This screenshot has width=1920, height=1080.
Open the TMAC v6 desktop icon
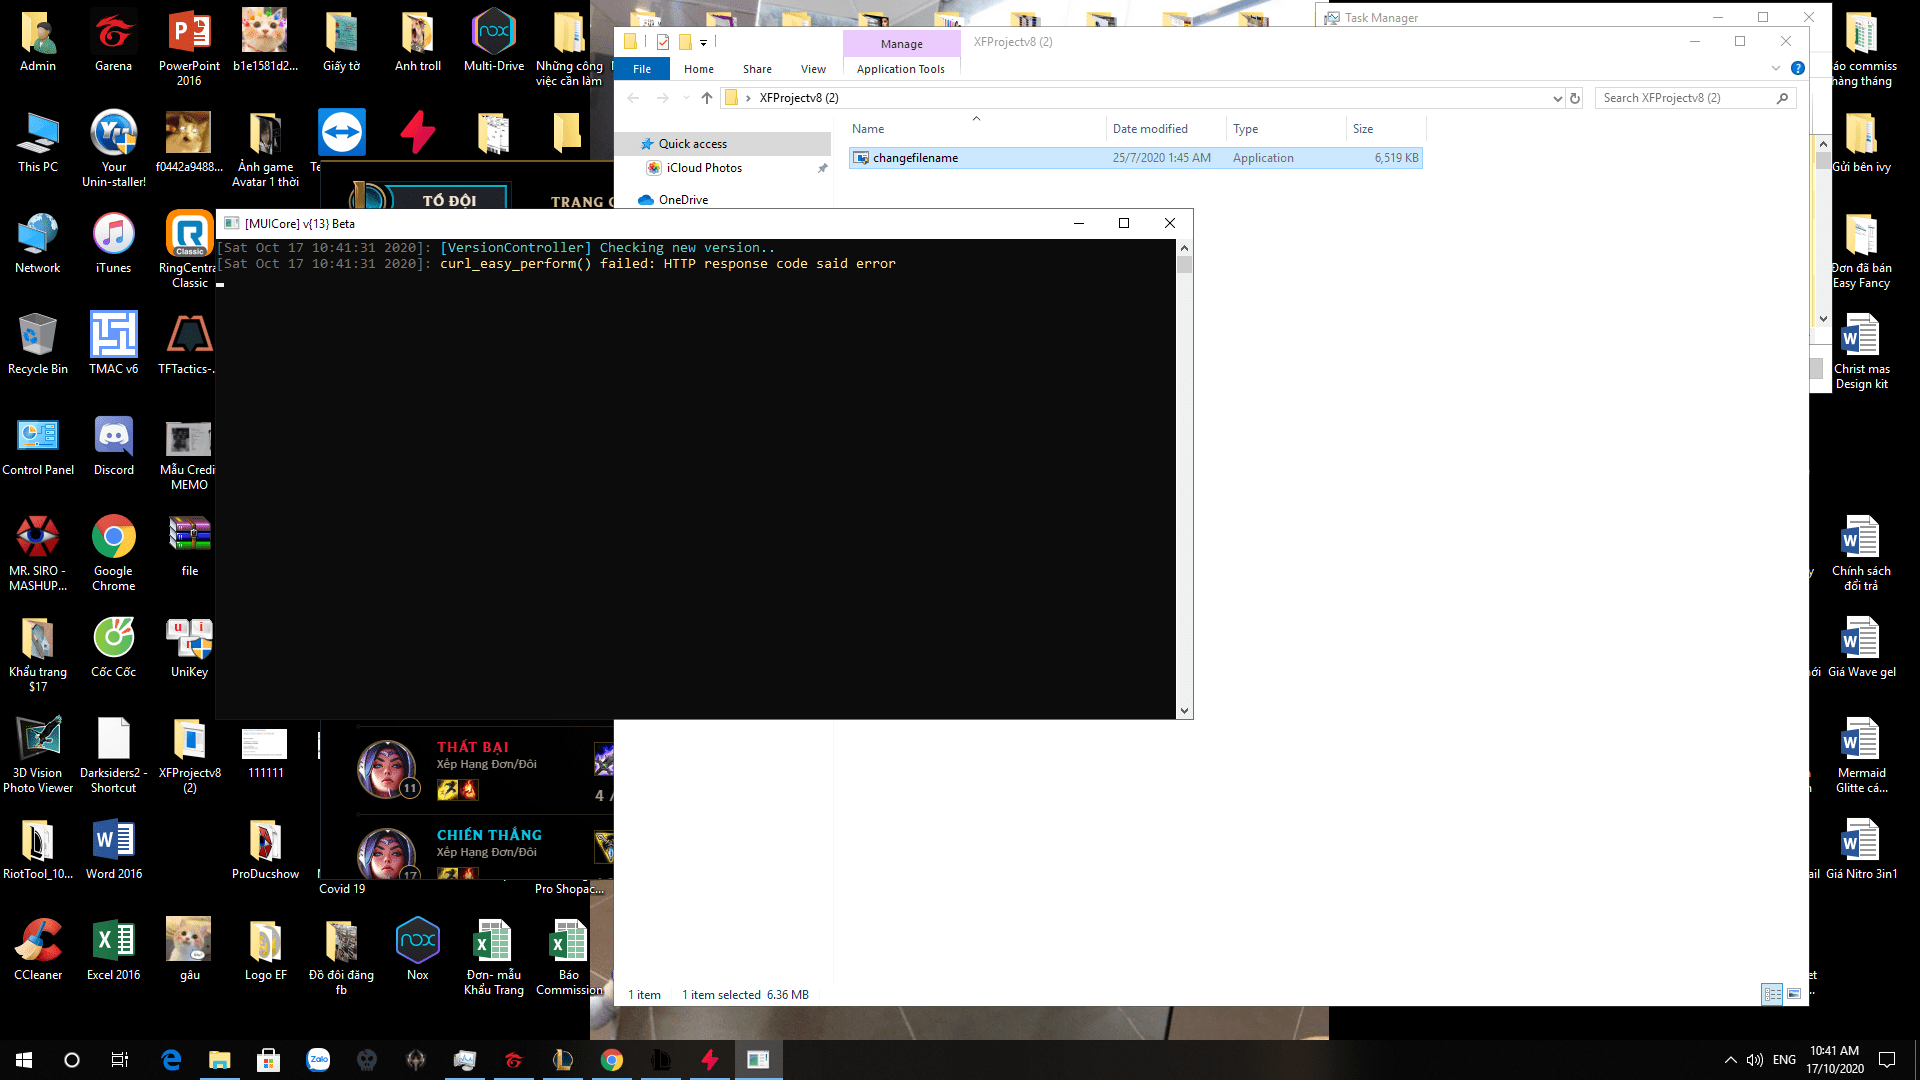[x=114, y=344]
